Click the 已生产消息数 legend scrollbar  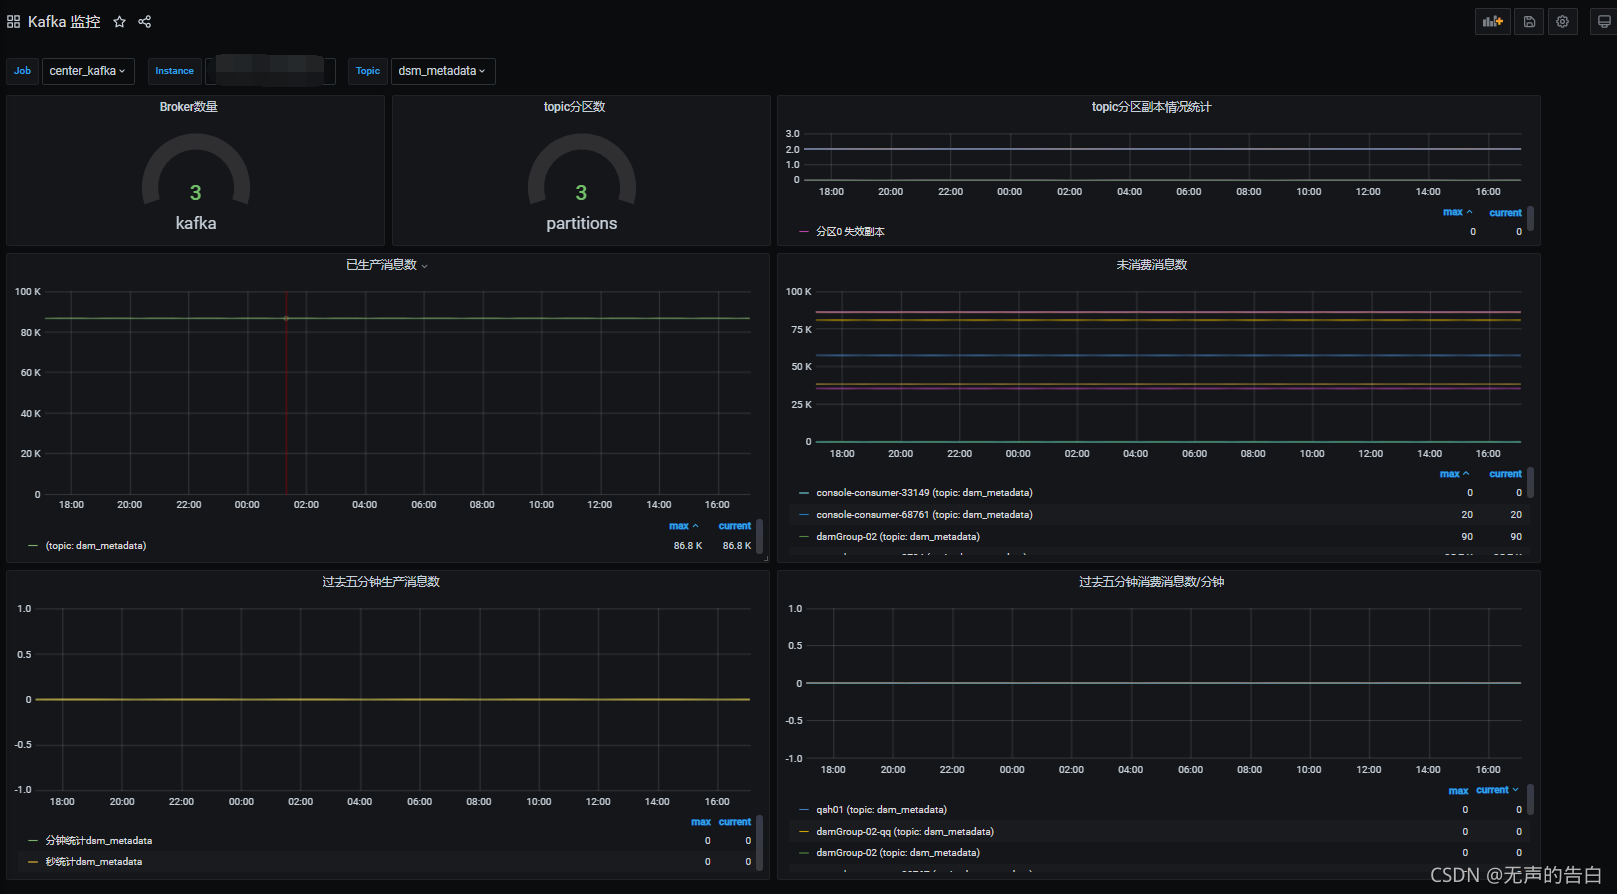point(759,536)
